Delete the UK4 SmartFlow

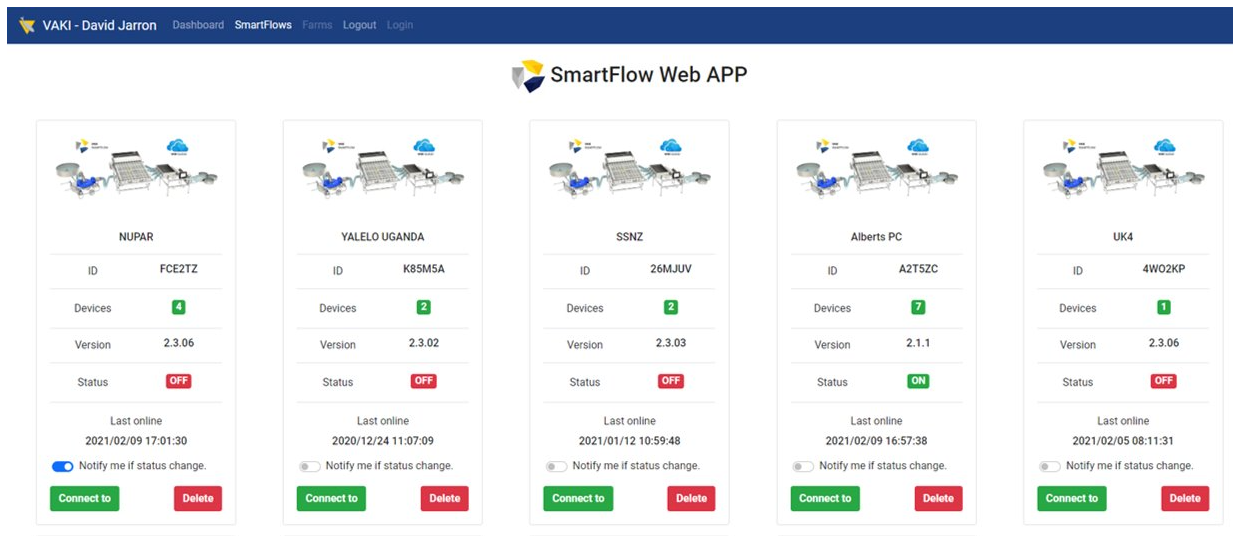pyautogui.click(x=1185, y=498)
